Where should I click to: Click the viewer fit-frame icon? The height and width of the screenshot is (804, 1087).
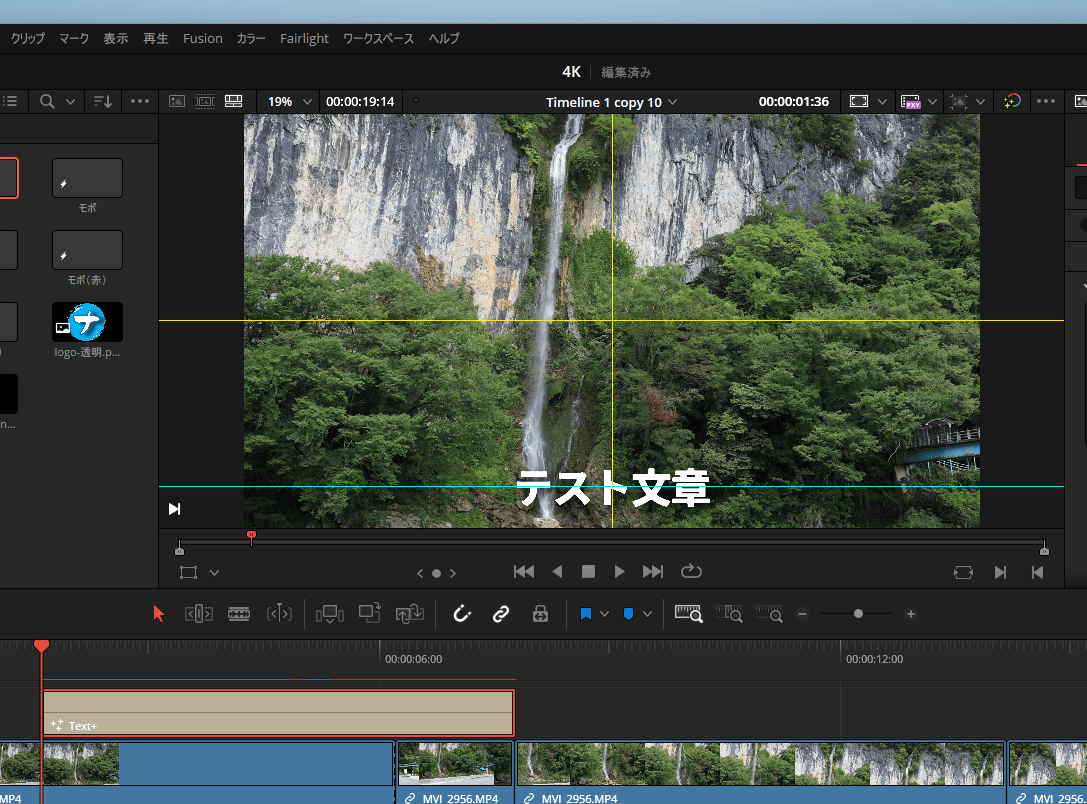(859, 101)
